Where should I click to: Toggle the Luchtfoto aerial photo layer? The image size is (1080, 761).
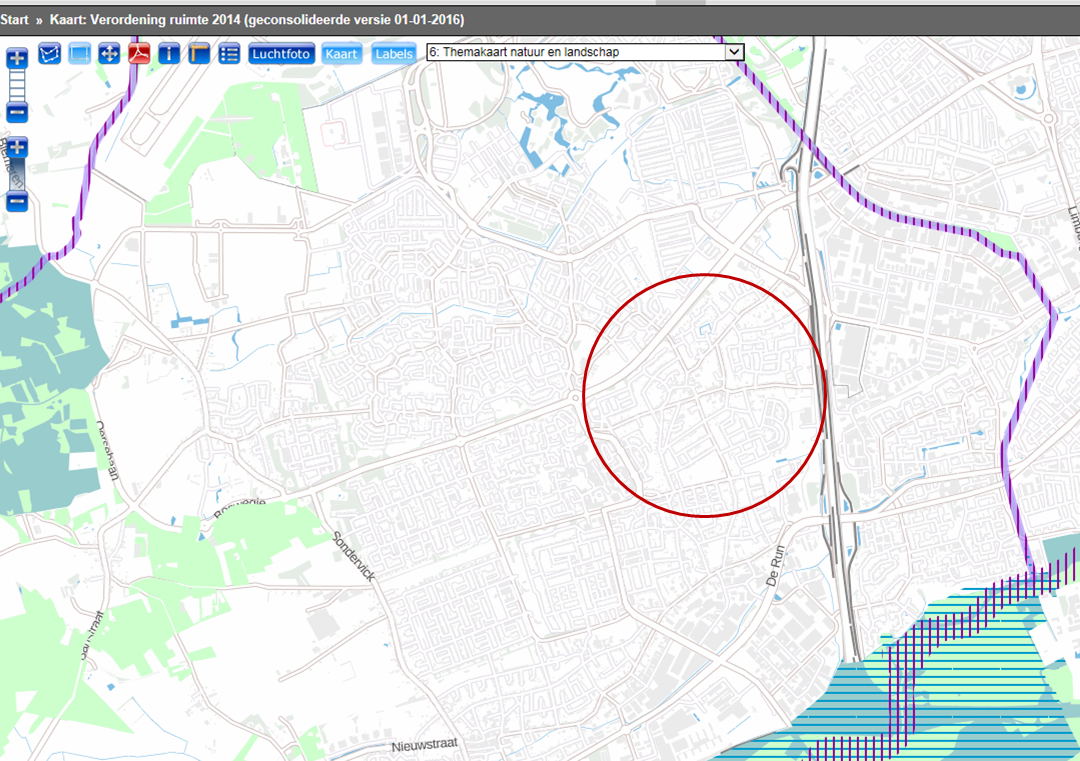(281, 54)
